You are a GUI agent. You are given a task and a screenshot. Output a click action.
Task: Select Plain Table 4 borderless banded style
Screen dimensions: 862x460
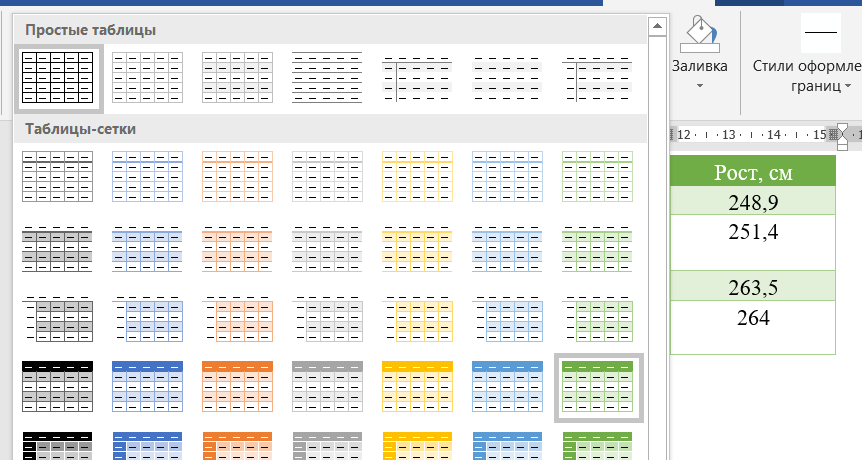pyautogui.click(x=507, y=77)
